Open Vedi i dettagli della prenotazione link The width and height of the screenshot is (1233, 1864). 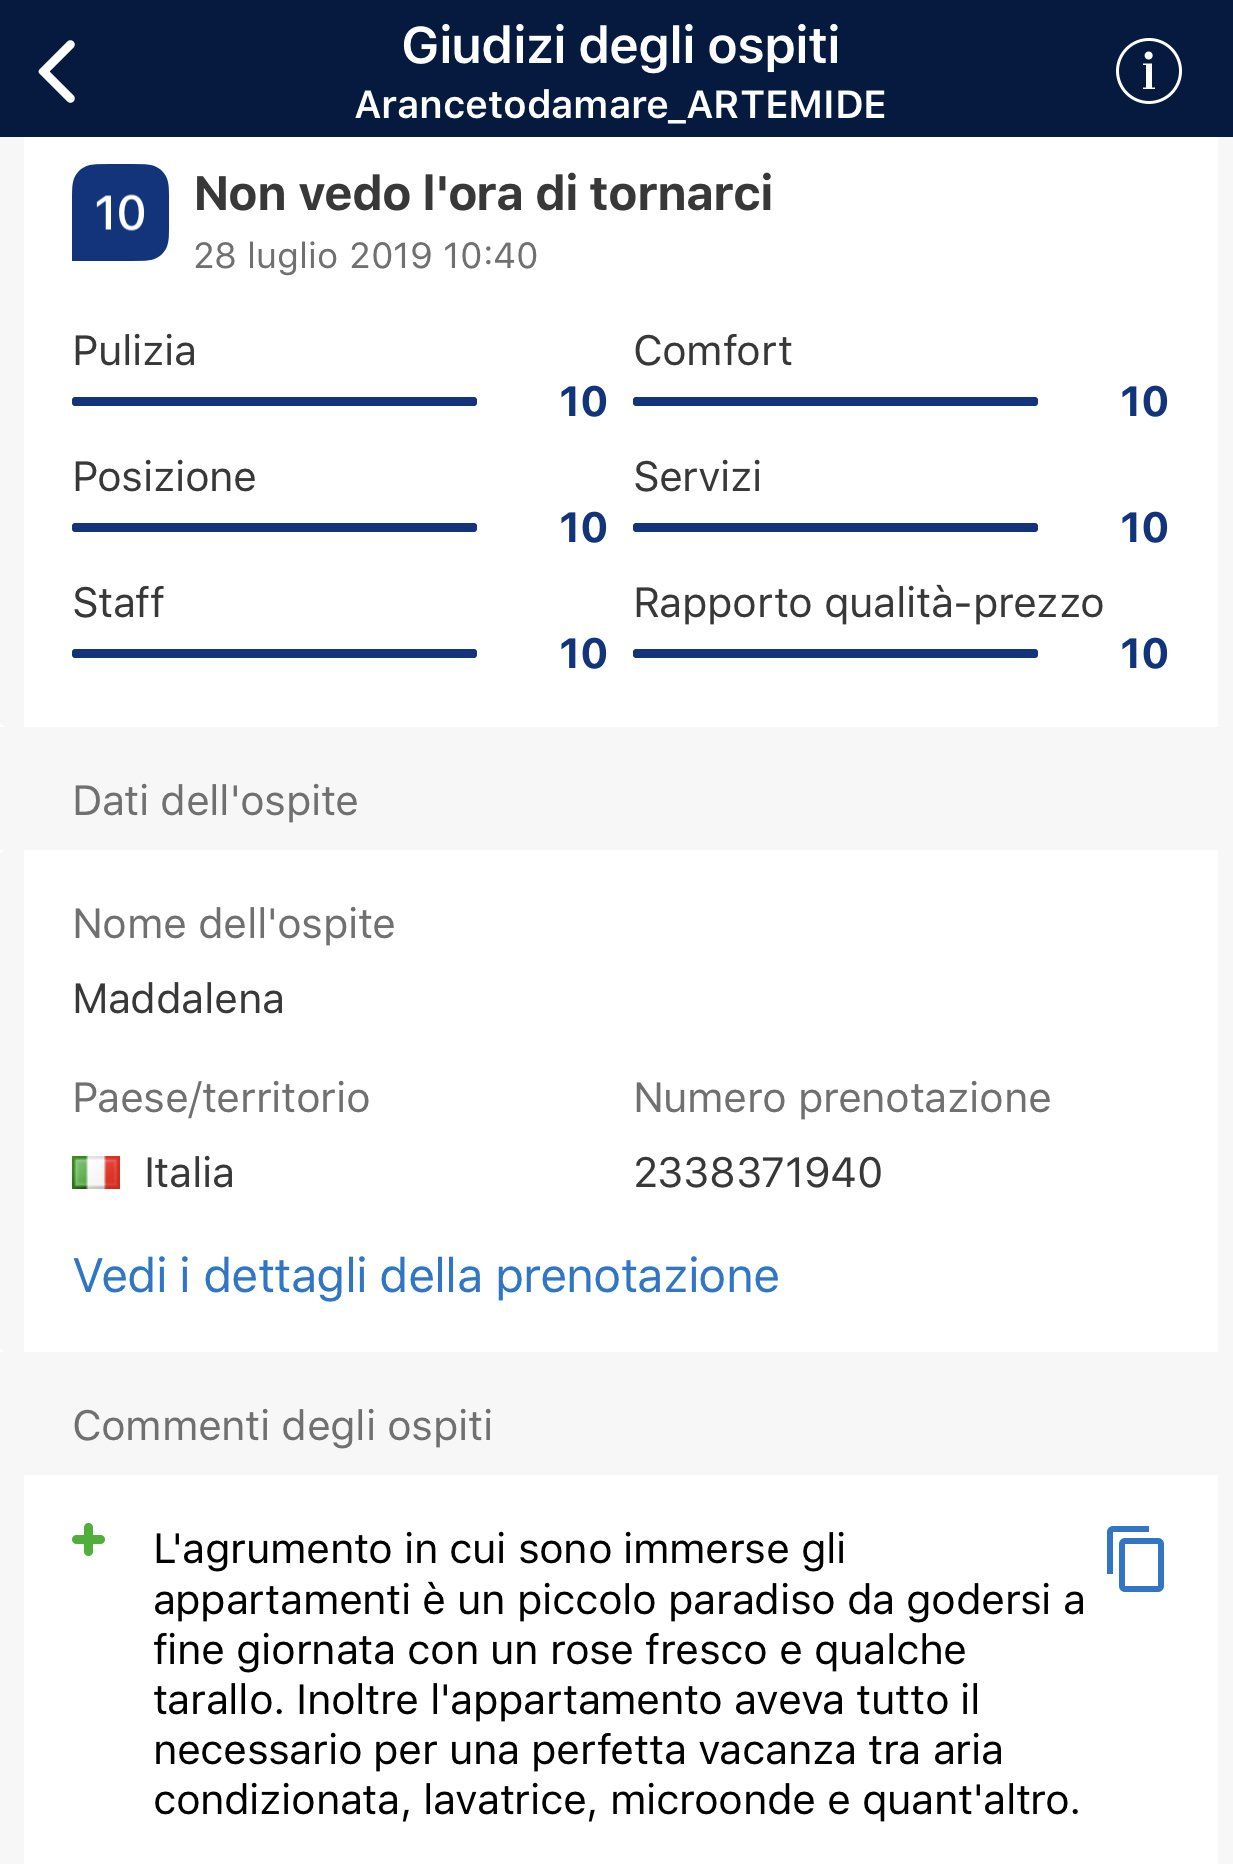pos(426,1276)
